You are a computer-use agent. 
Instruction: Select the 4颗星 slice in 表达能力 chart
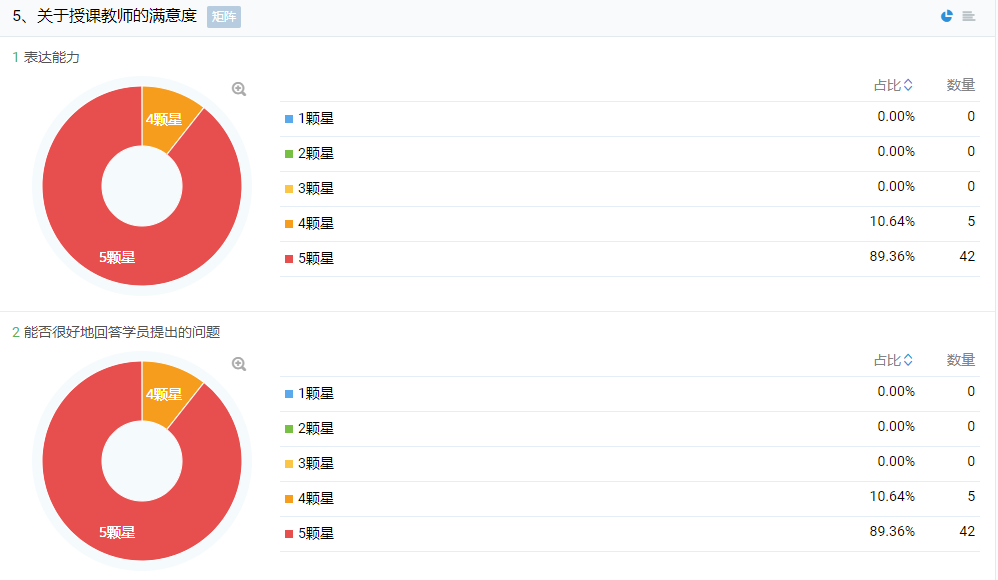coord(163,119)
